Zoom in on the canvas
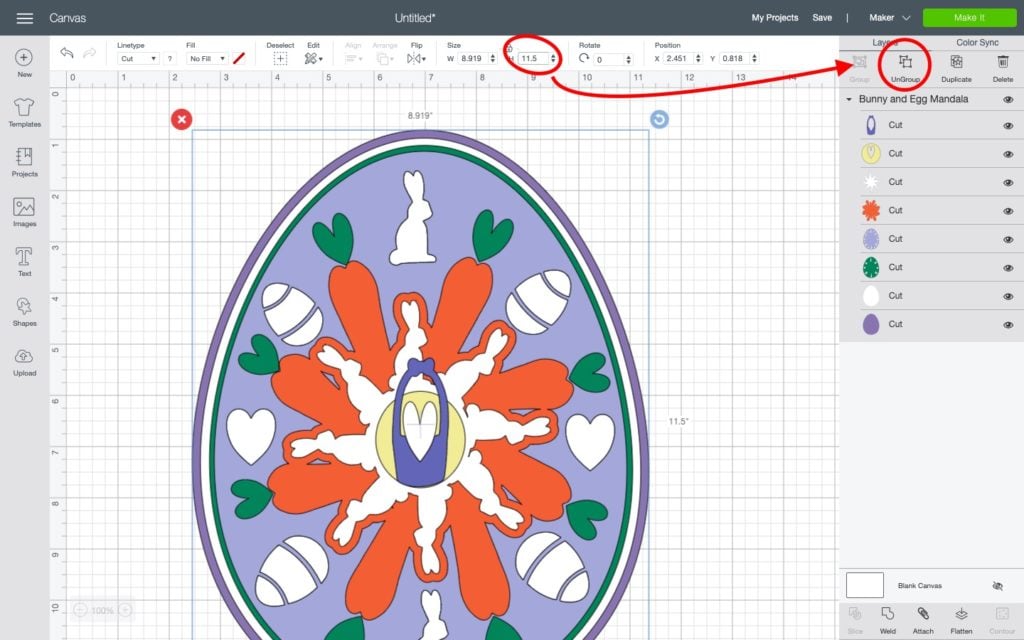 click(125, 610)
